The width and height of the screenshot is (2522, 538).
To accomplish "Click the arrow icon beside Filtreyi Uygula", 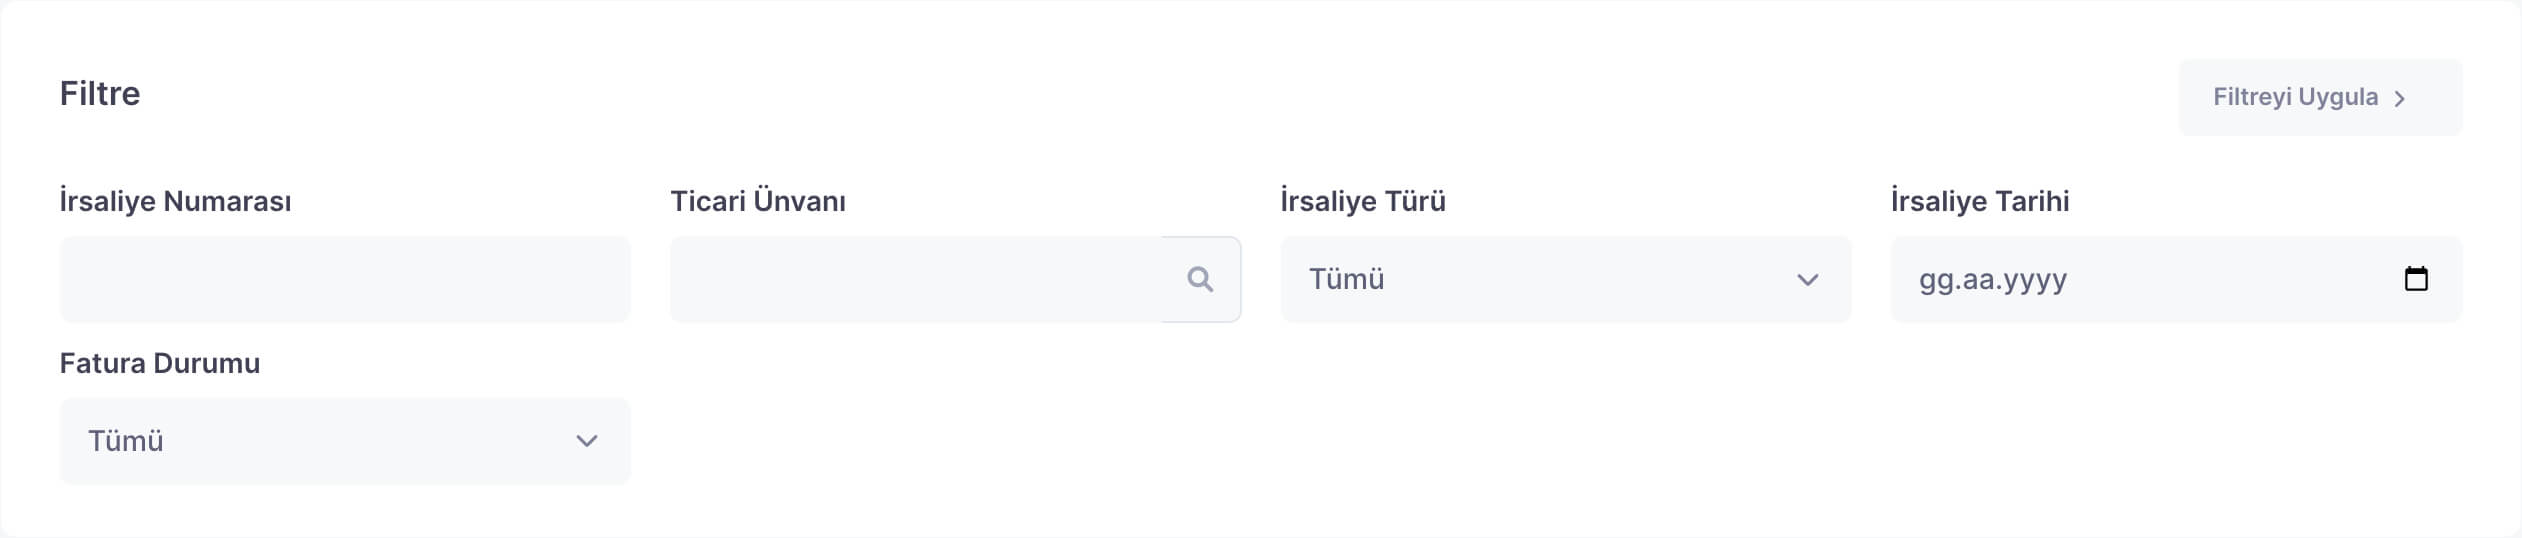I will point(2400,99).
